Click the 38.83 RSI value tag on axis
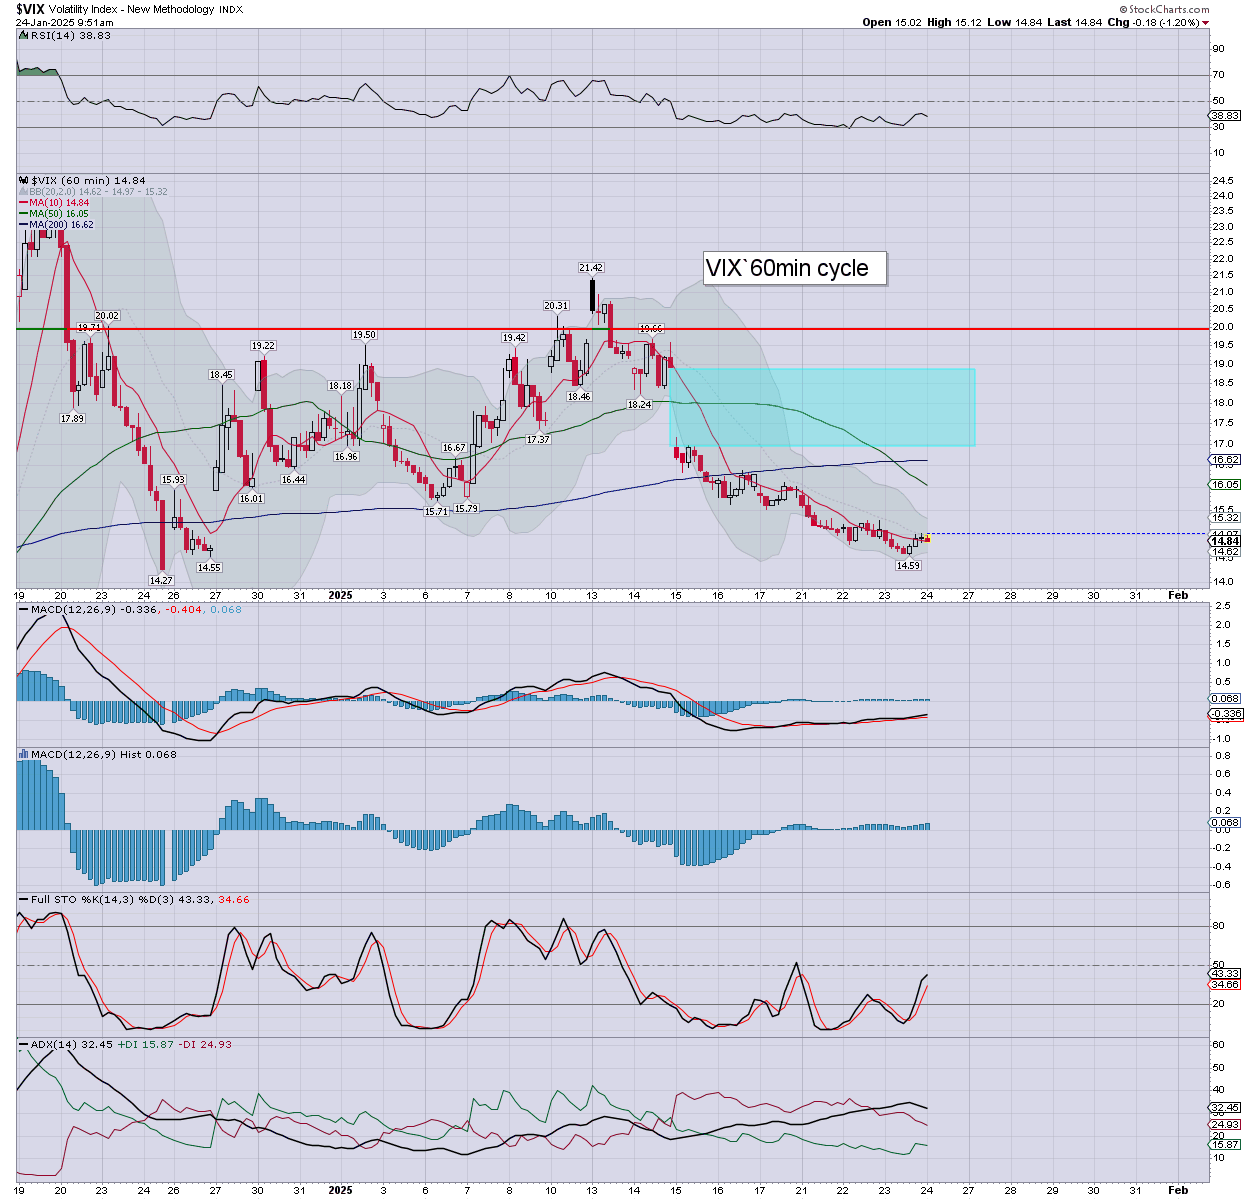The image size is (1250, 1200). [1225, 116]
